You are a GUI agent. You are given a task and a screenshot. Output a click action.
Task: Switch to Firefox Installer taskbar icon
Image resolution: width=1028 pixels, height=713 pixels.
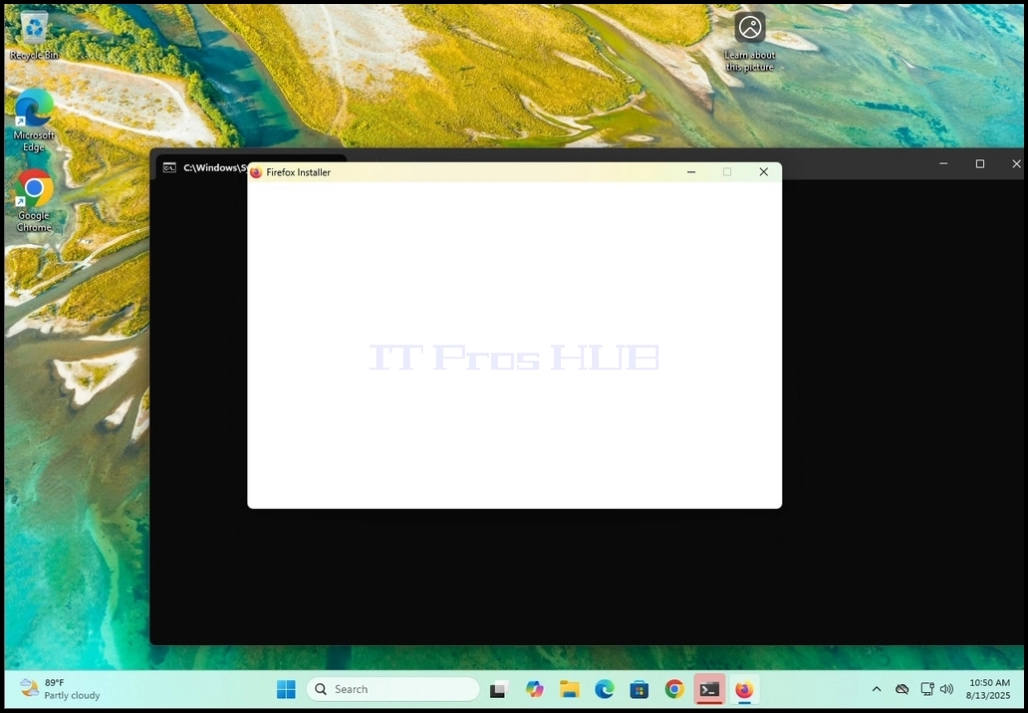pyautogui.click(x=744, y=689)
